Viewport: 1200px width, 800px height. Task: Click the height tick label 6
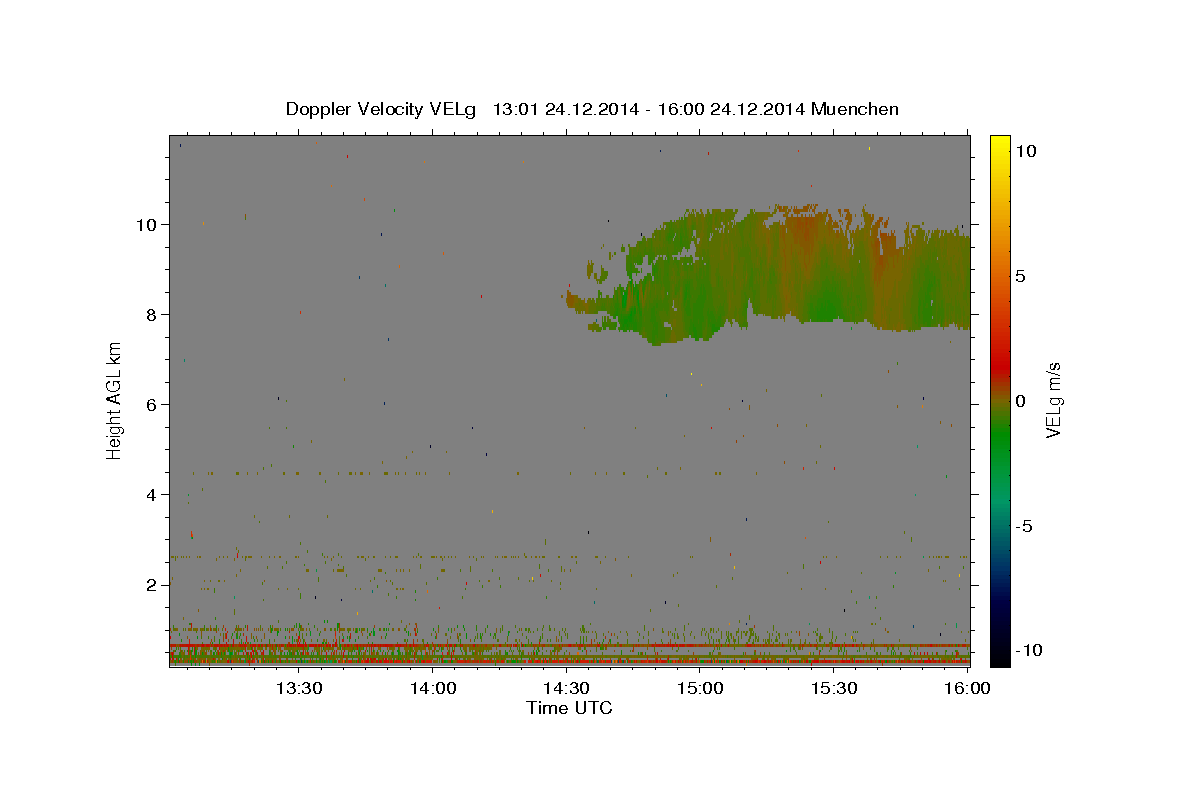coord(152,404)
